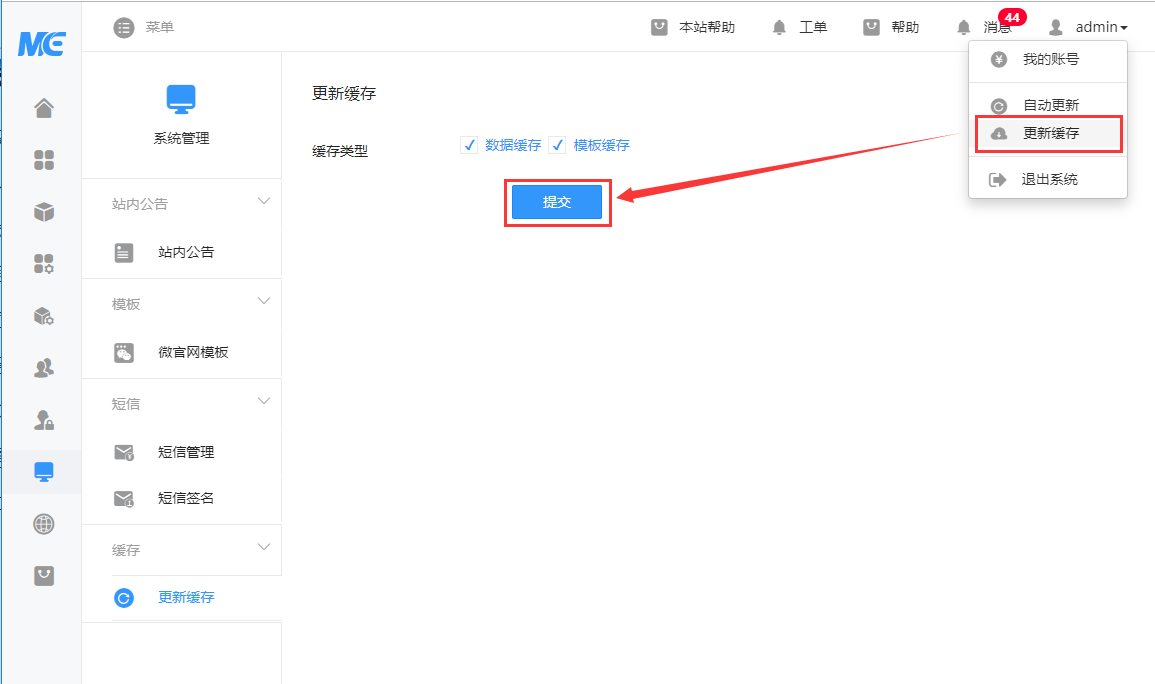Open 本站帮助 link in top bar
The image size is (1155, 684).
click(694, 28)
